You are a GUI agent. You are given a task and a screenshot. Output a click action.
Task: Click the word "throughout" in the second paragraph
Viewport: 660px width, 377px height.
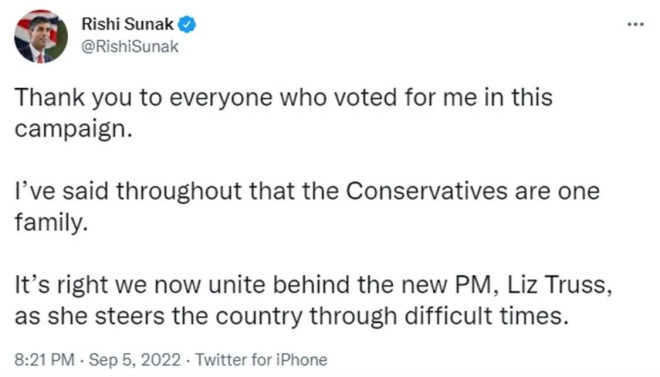179,191
